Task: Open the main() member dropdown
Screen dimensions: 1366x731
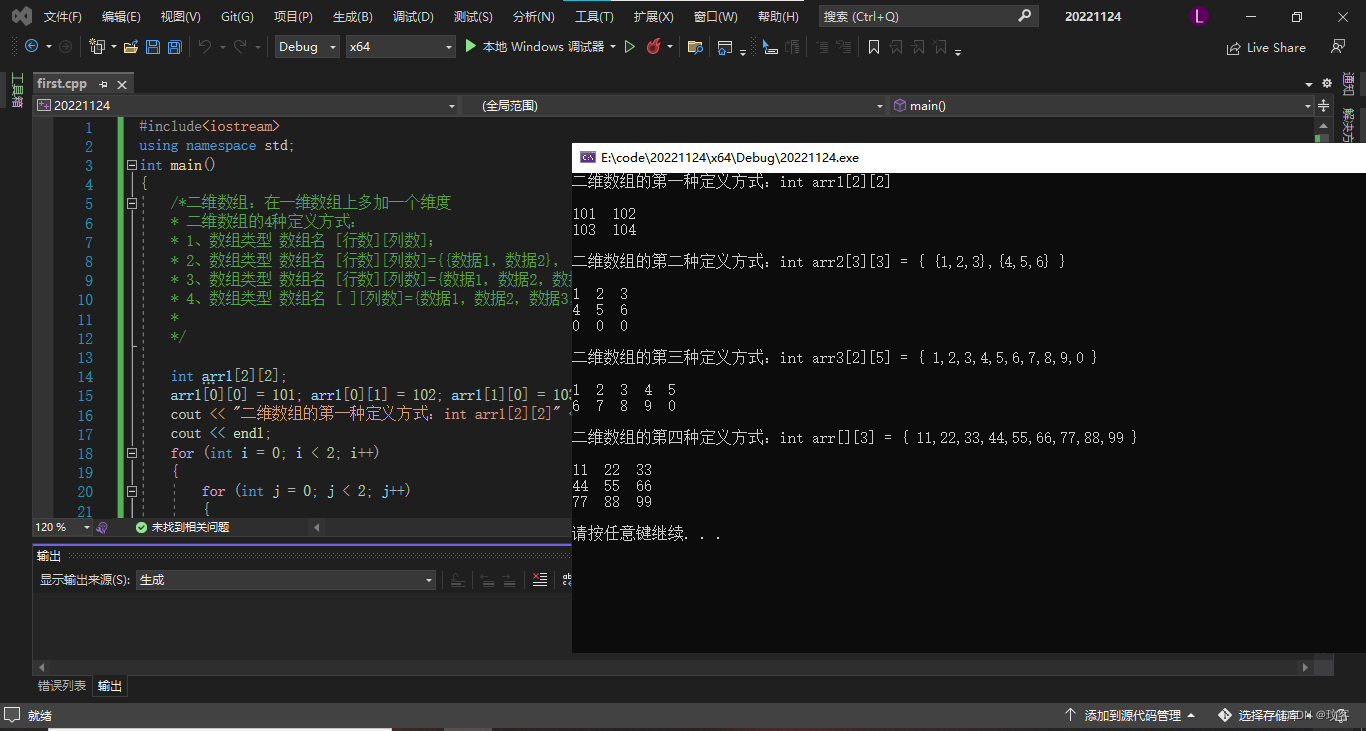Action: tap(1102, 105)
